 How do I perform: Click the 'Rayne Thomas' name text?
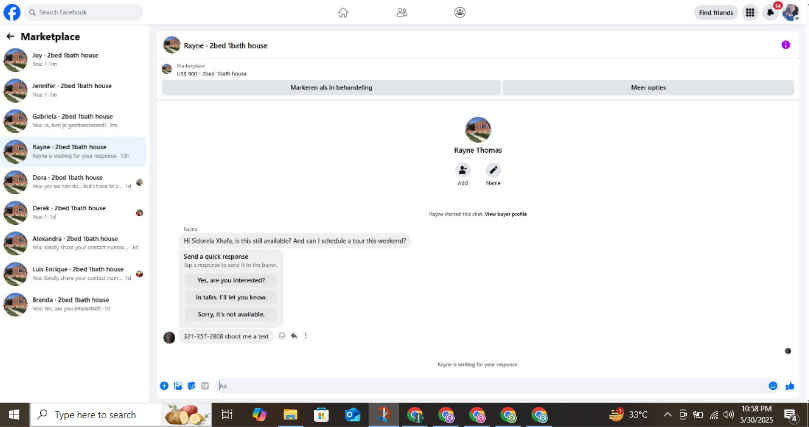click(478, 151)
